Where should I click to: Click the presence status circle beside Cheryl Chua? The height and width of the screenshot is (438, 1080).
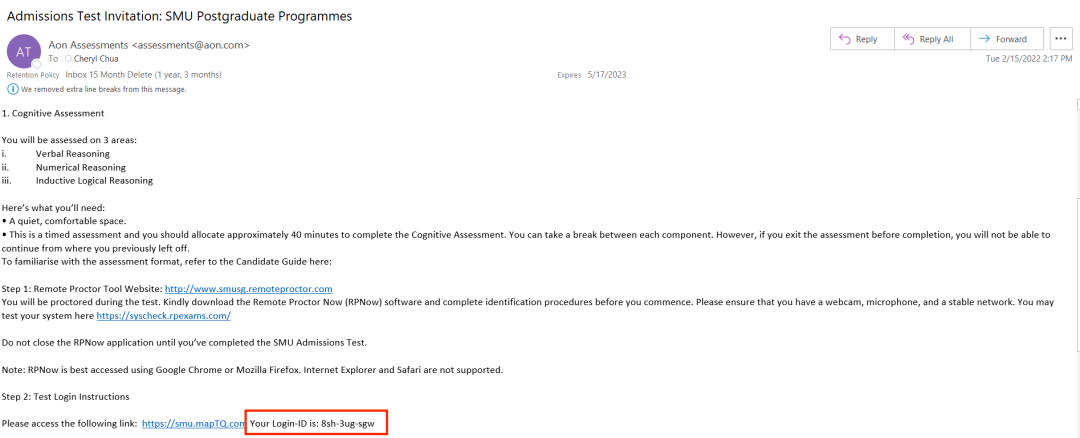coord(68,59)
